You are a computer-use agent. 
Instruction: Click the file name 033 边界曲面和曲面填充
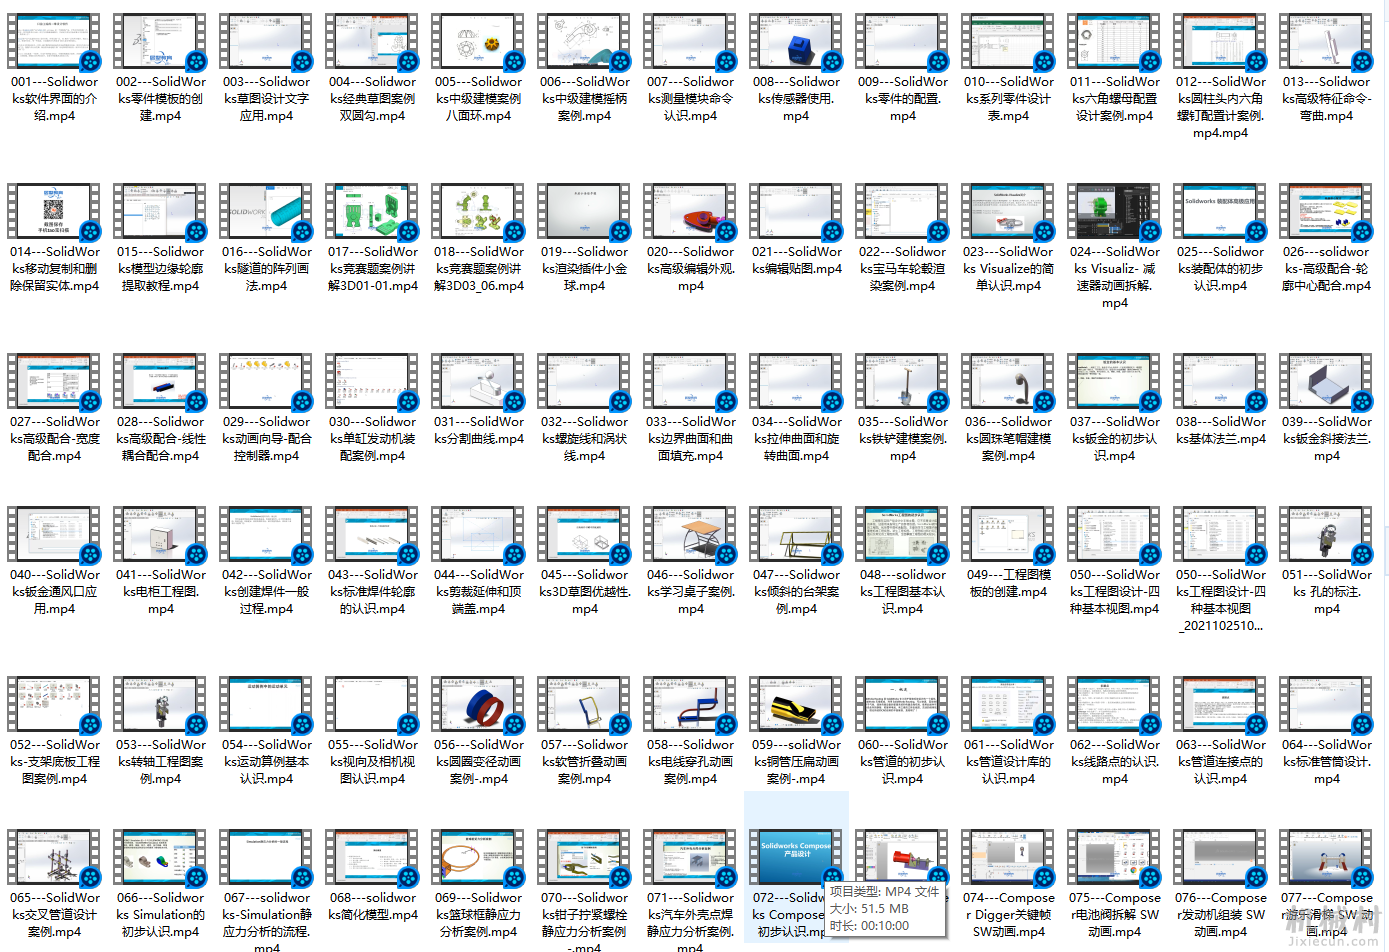click(x=690, y=439)
